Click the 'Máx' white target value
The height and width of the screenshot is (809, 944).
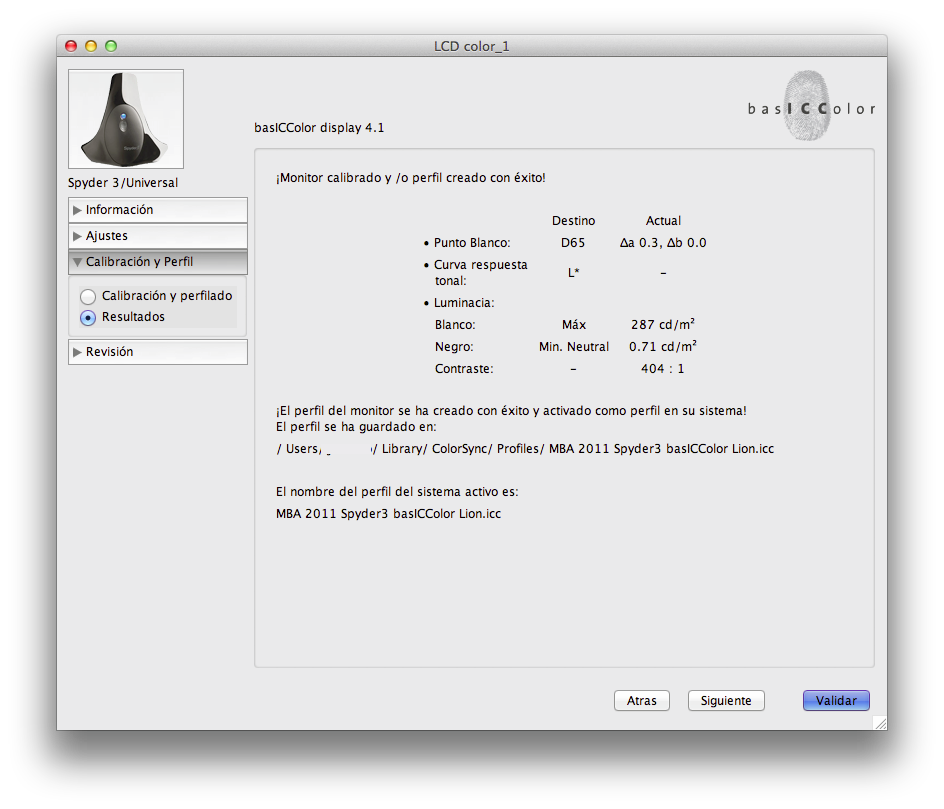[574, 324]
